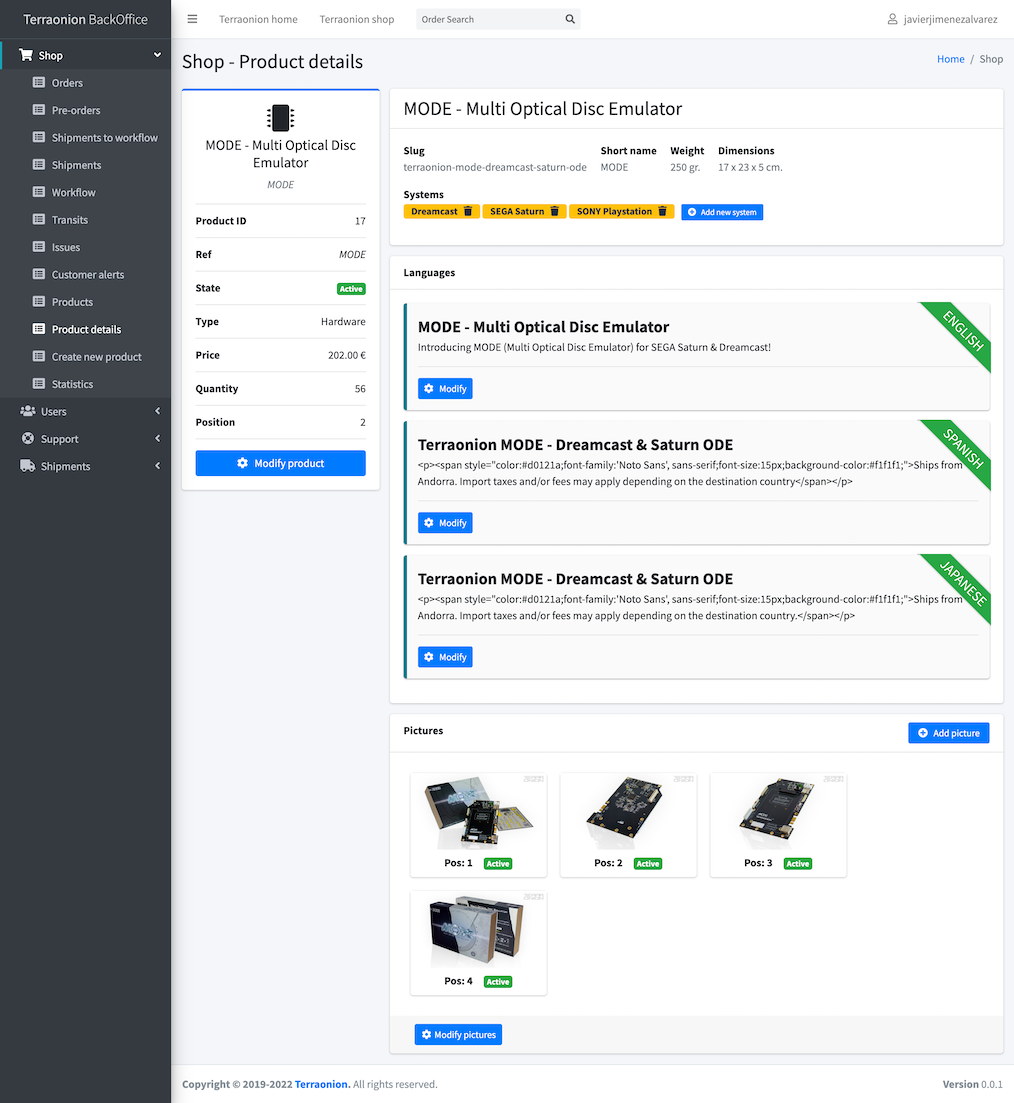The height and width of the screenshot is (1103, 1014).
Task: Click the Add picture button
Action: tap(949, 733)
